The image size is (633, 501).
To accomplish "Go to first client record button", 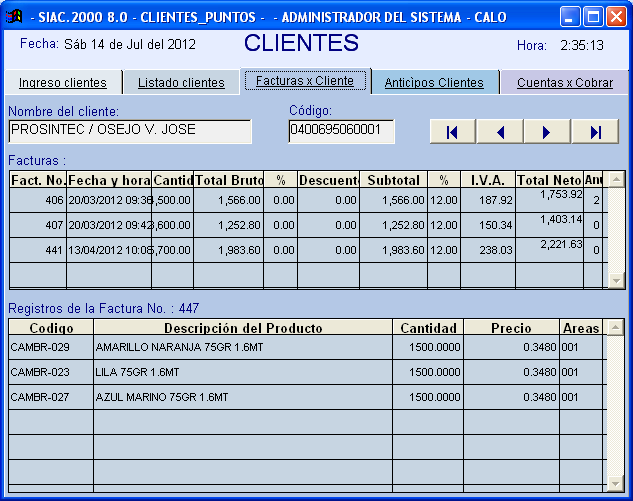I will (453, 132).
